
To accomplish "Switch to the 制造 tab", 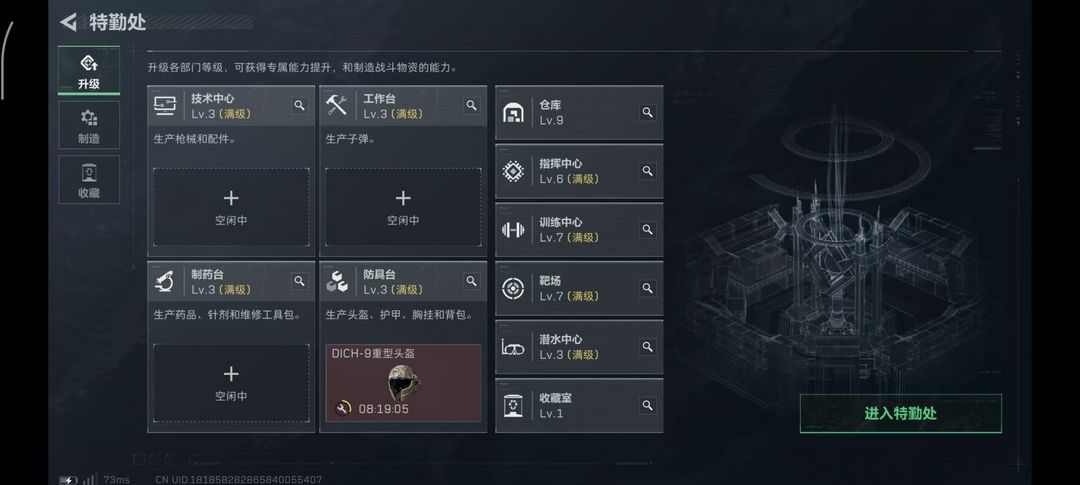I will click(x=89, y=125).
